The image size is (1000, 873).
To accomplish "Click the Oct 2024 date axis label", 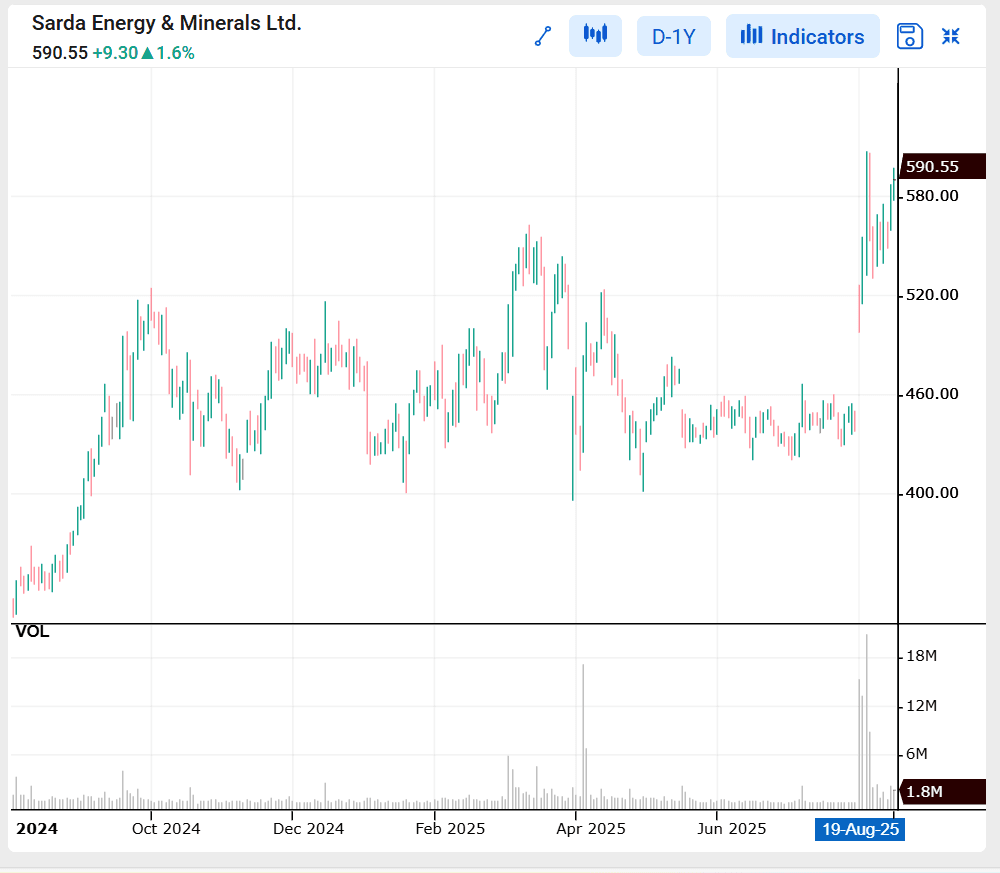I will click(166, 828).
